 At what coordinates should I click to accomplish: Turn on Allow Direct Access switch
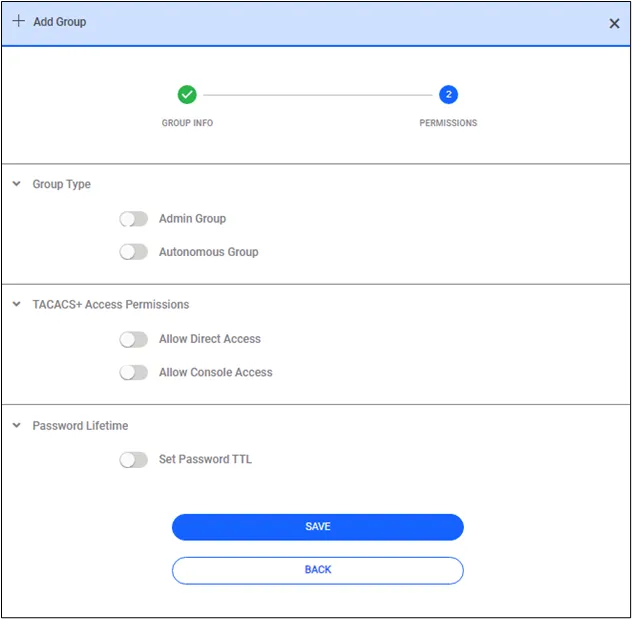tap(133, 339)
